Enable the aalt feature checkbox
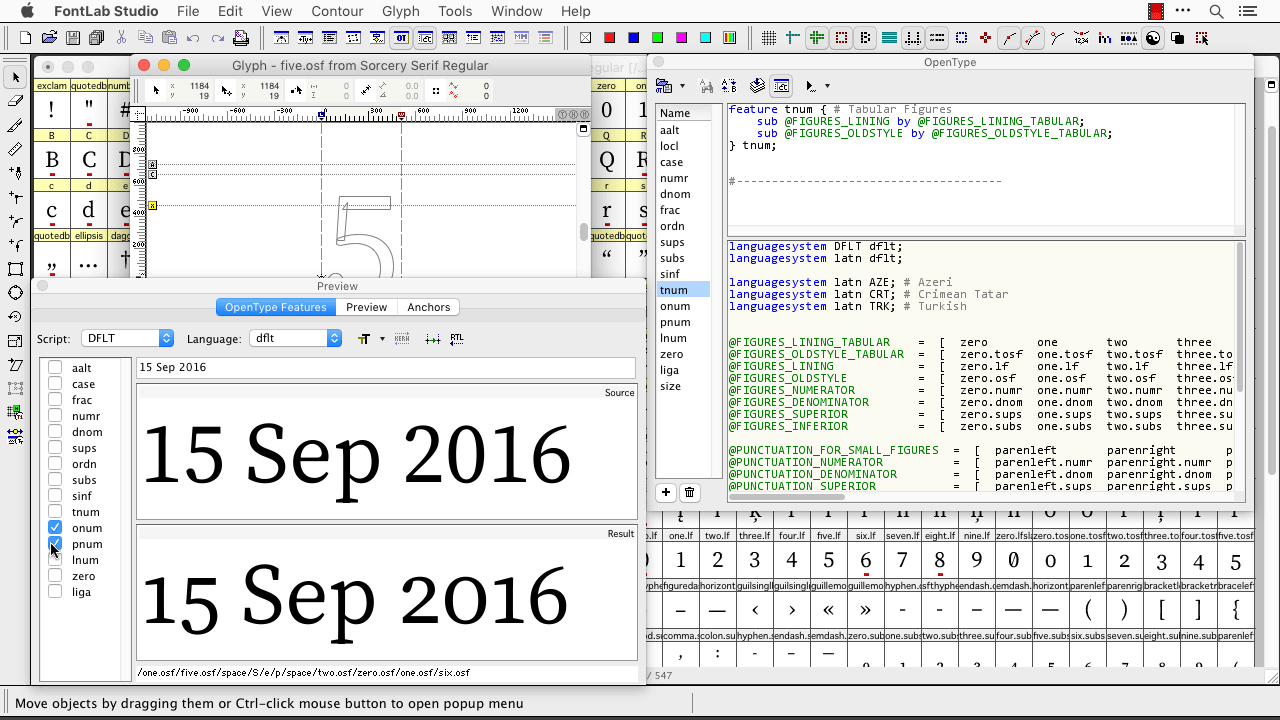1280x720 pixels. pos(55,368)
